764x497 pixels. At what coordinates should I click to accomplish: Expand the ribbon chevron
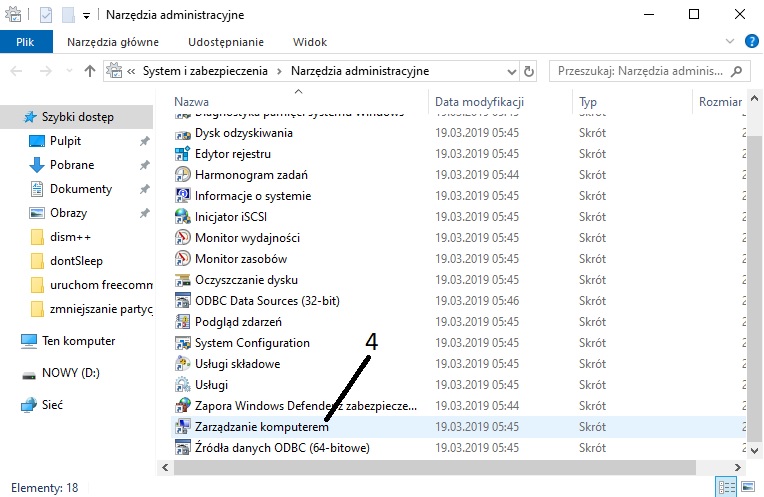[730, 41]
